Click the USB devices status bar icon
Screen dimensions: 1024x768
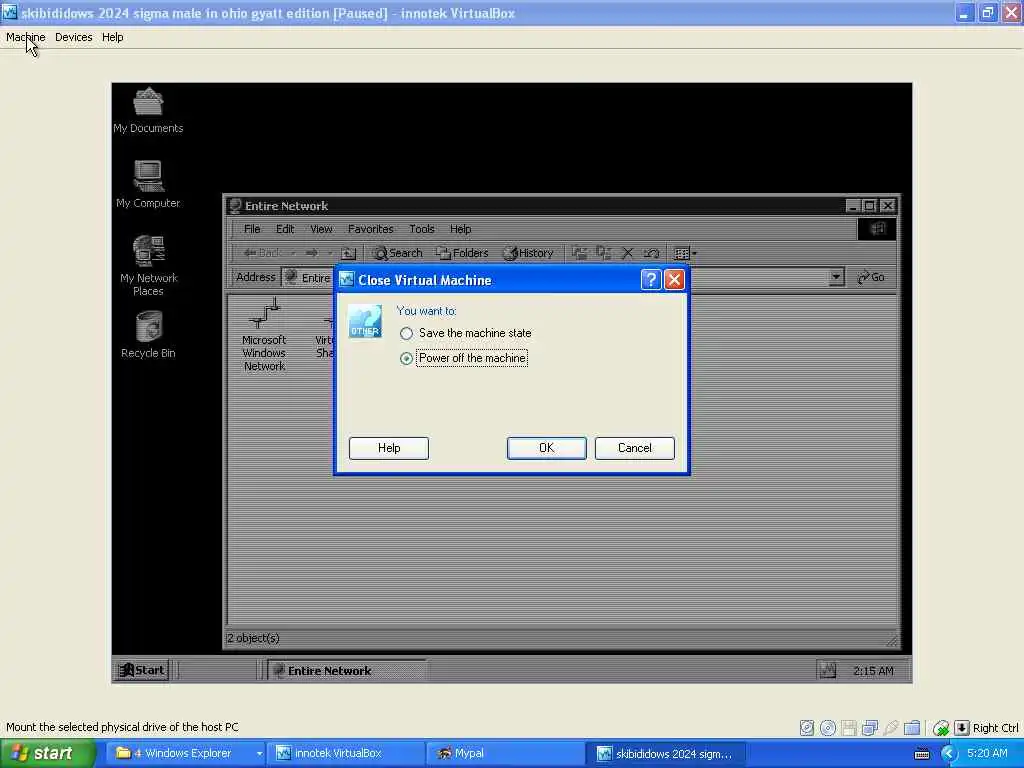891,728
